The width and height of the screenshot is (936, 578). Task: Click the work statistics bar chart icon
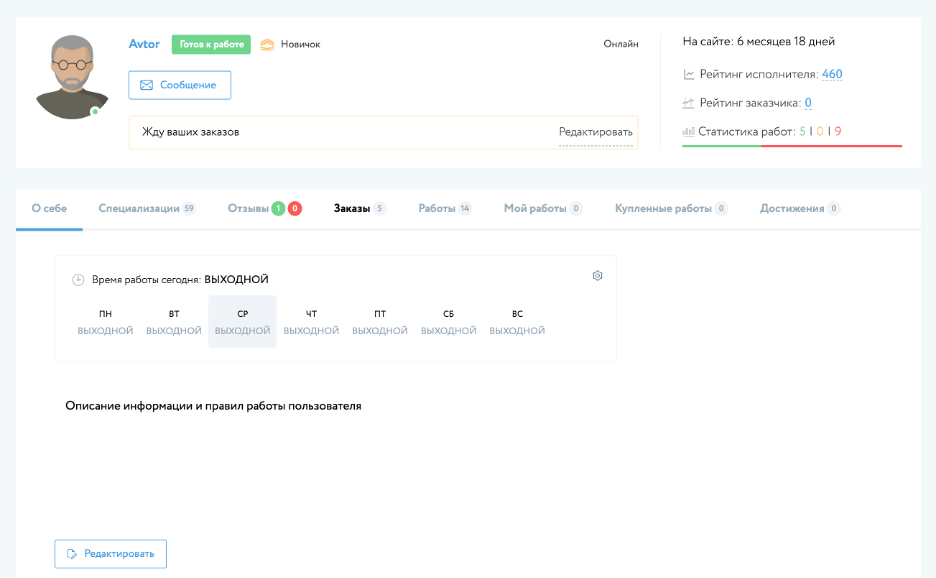688,132
